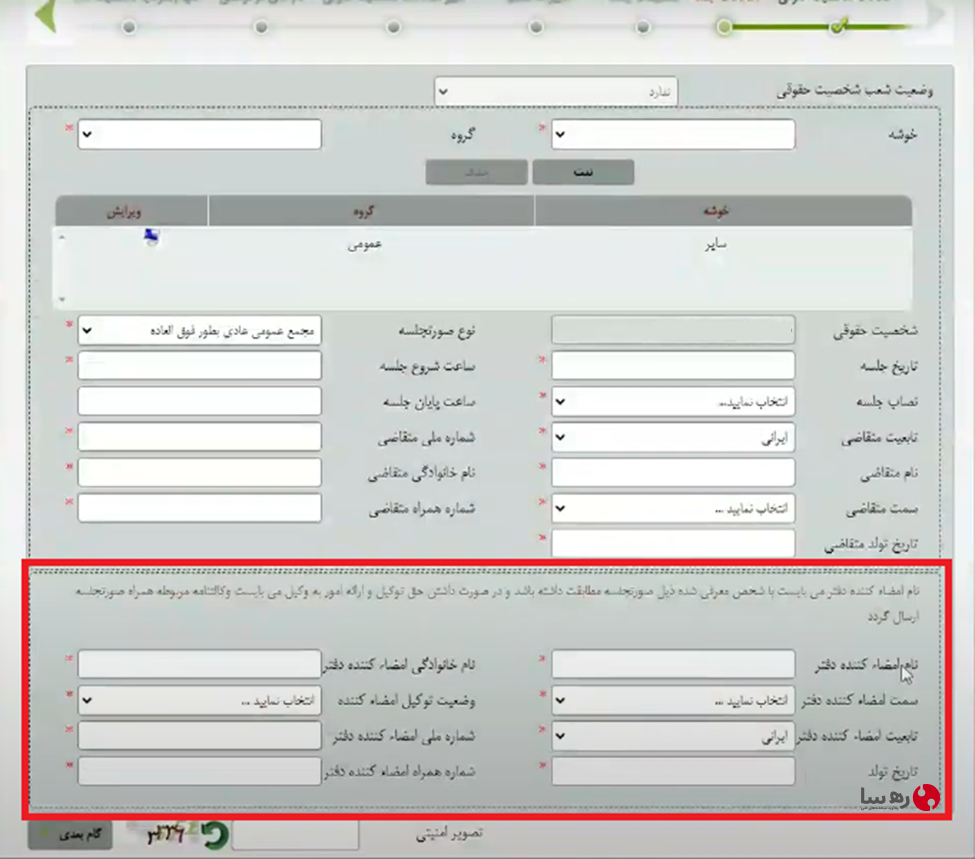Image resolution: width=975 pixels, height=859 pixels.
Task: Click the نام متقاضی input field
Action: tap(673, 473)
